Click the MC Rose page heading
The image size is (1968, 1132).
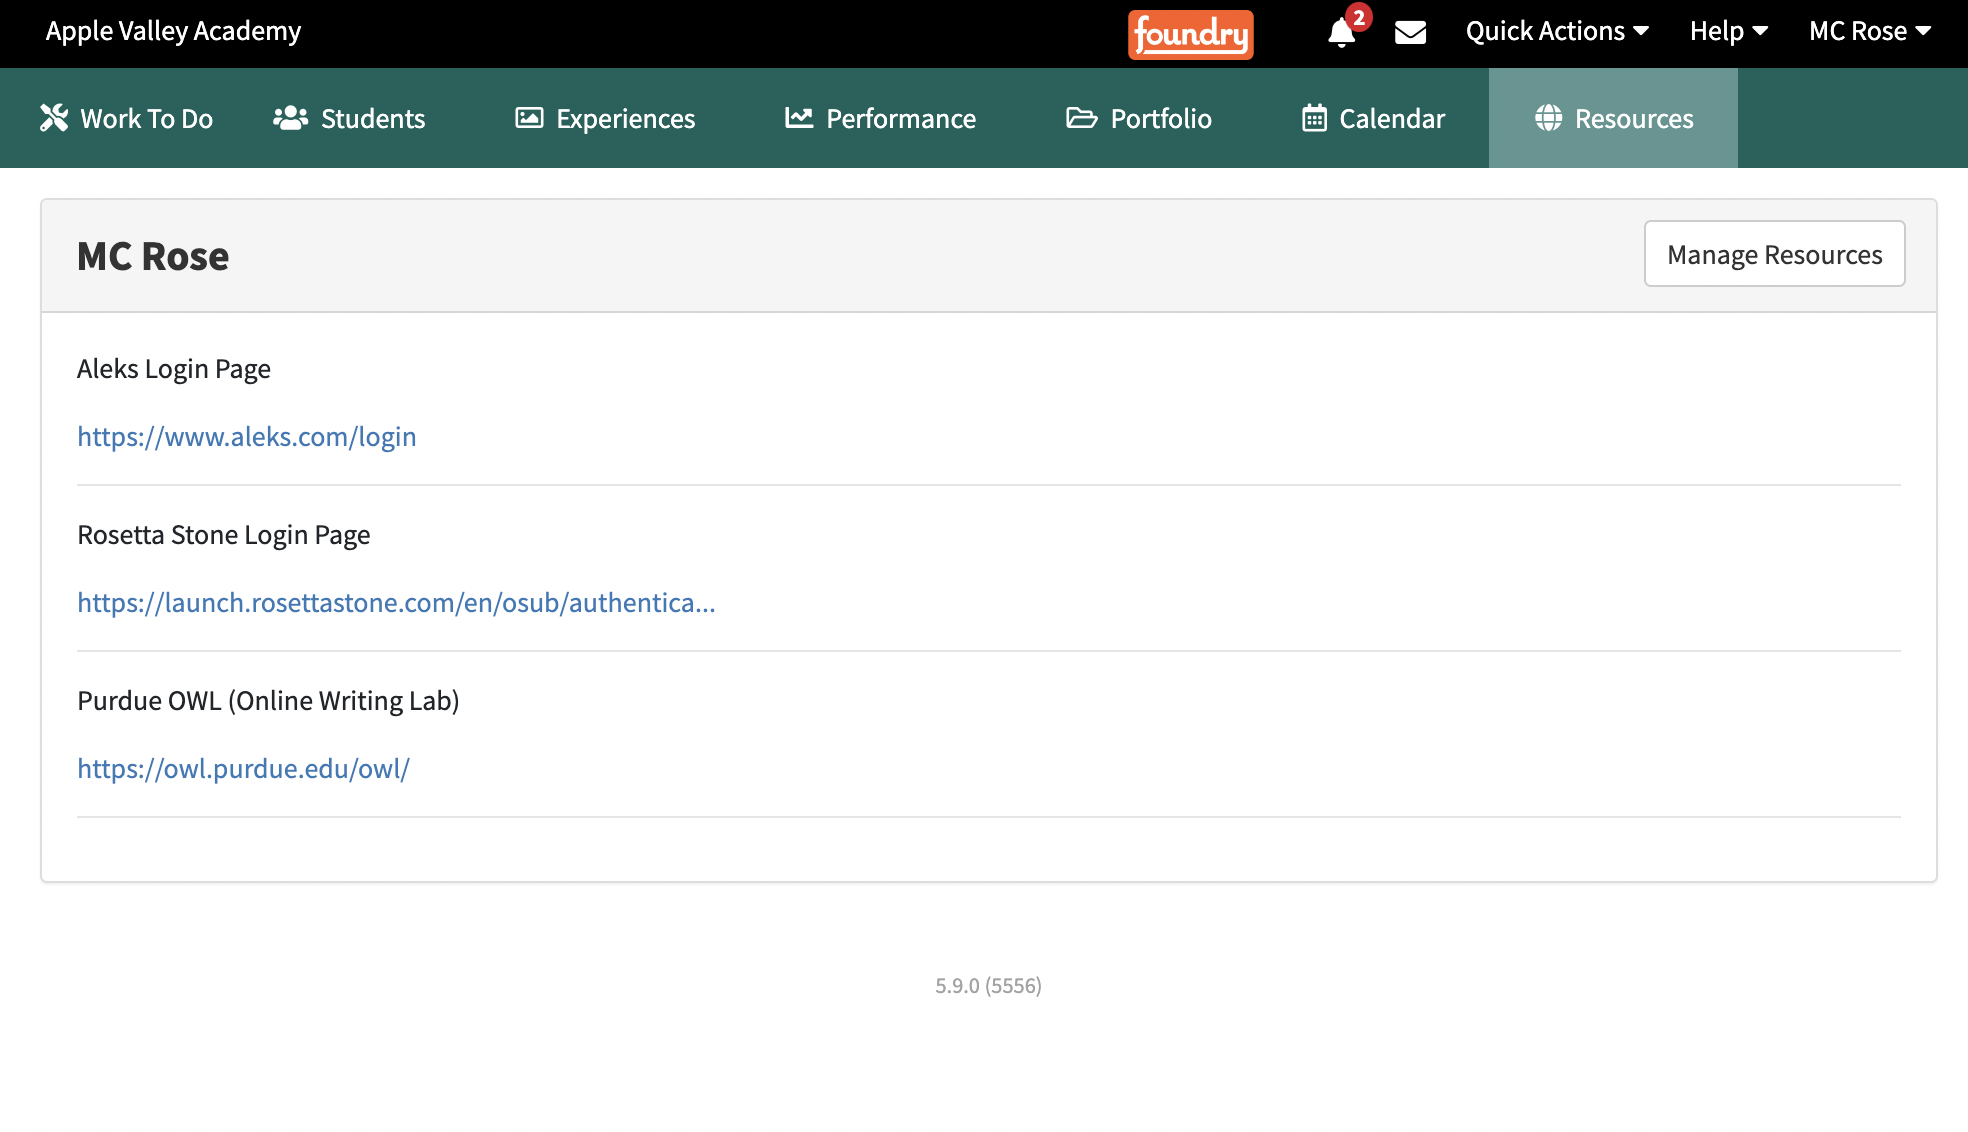[x=153, y=256]
